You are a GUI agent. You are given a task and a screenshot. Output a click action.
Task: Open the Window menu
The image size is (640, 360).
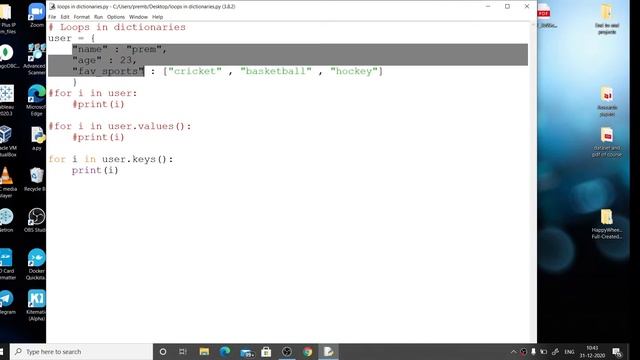pos(138,17)
